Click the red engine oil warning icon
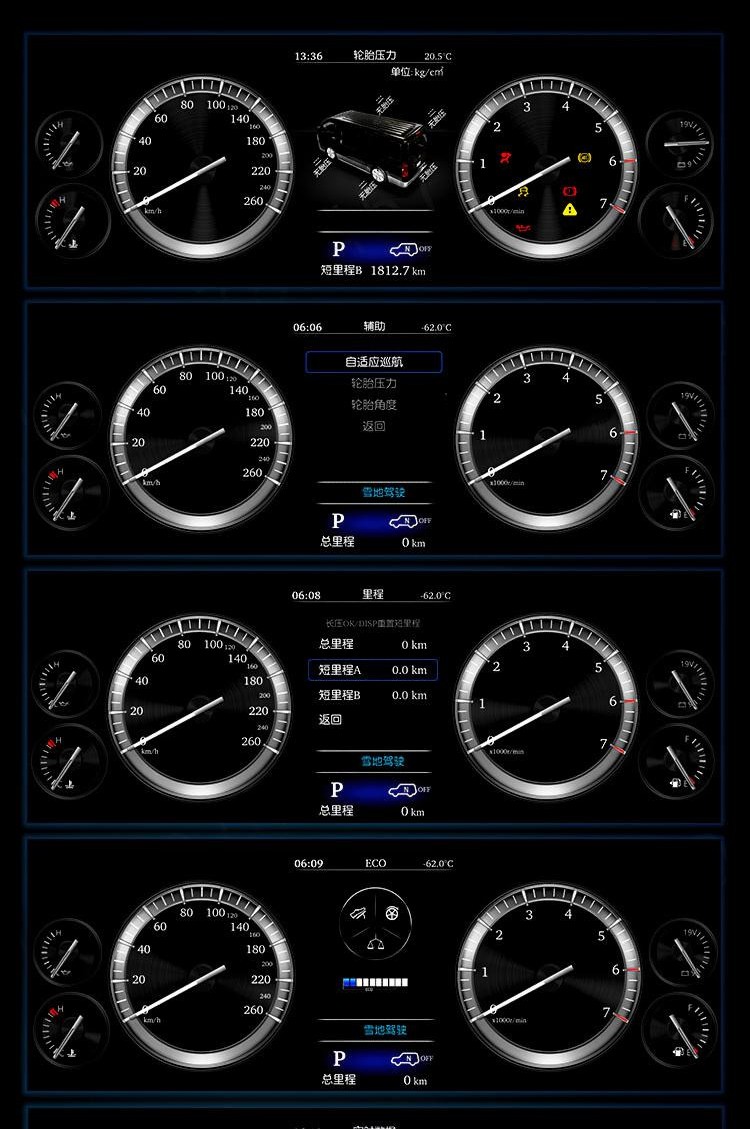The height and width of the screenshot is (1129, 750). click(x=521, y=228)
